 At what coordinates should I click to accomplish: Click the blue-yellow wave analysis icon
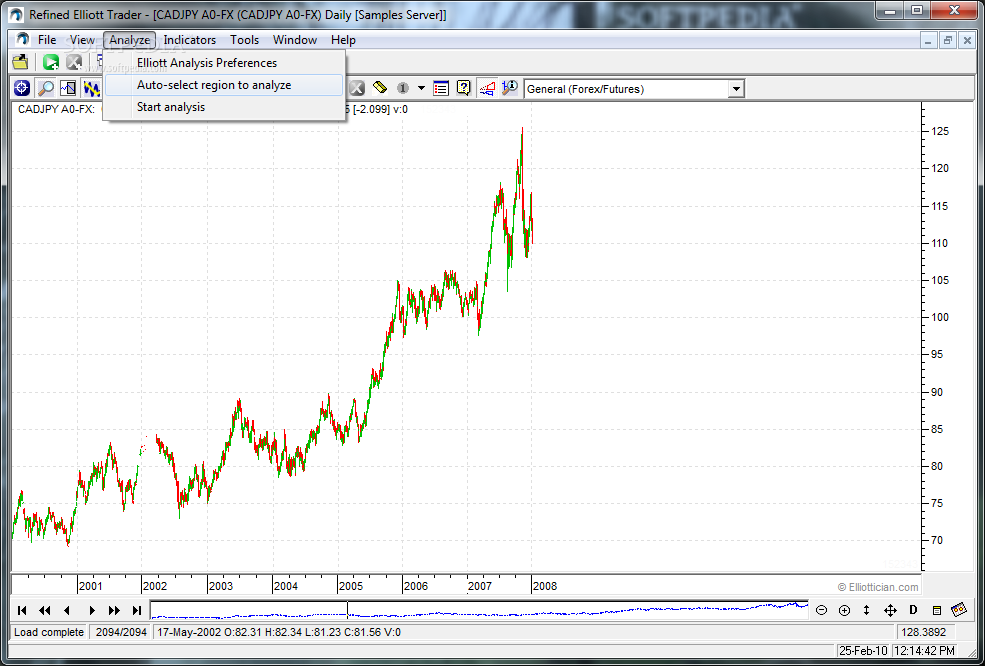click(92, 89)
